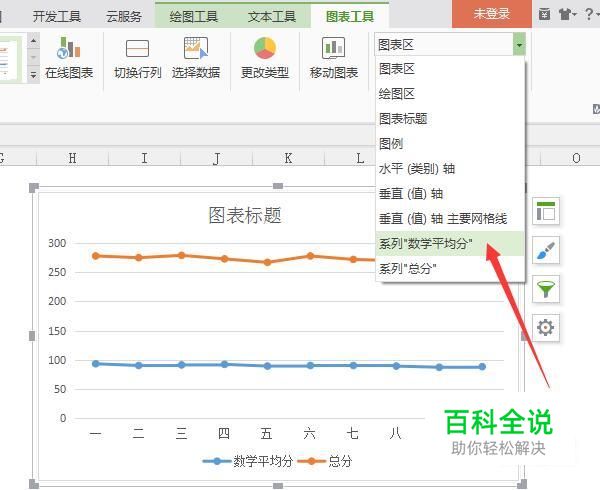Select column header I
Viewport: 600px width, 490px height.
click(x=144, y=158)
